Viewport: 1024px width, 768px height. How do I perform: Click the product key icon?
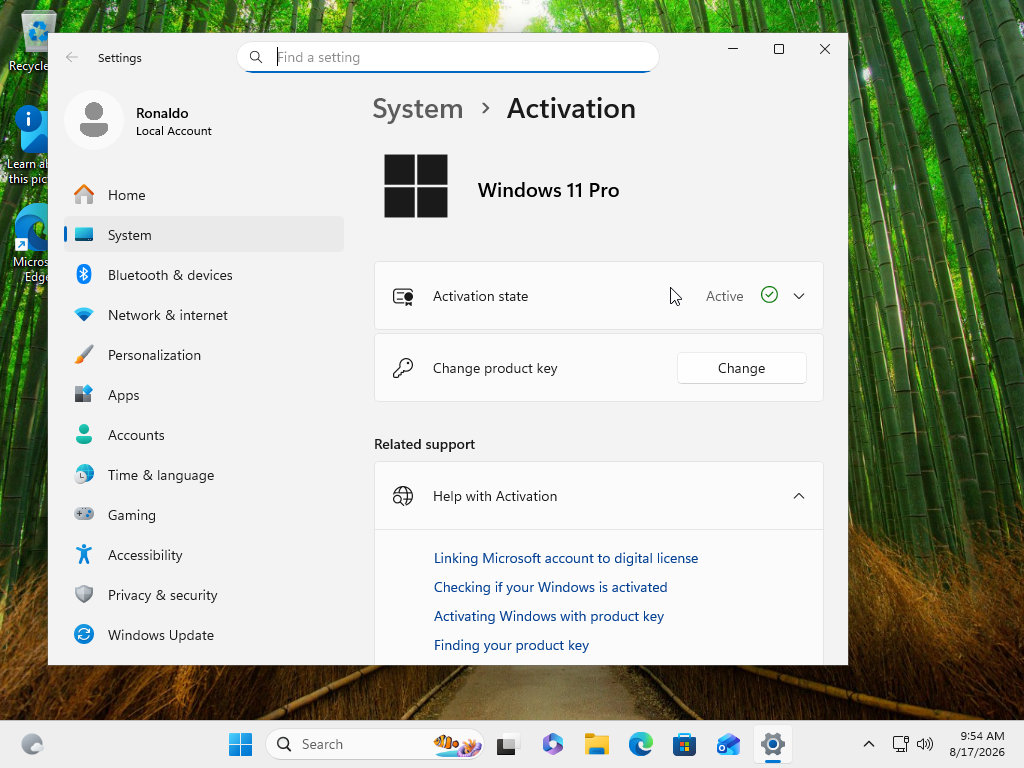coord(403,368)
